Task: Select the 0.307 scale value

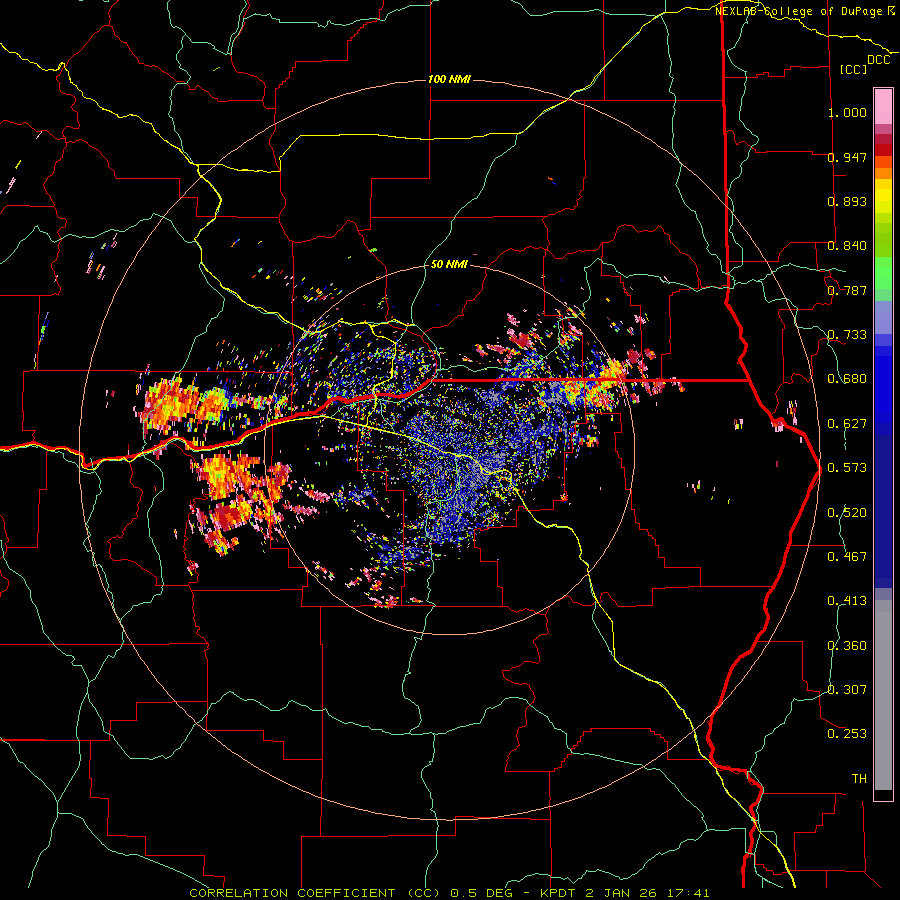Action: 847,690
